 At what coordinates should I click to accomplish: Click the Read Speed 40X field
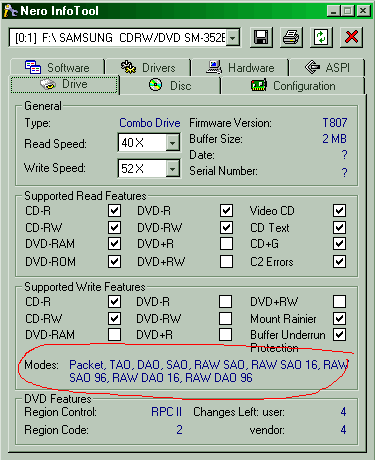pyautogui.click(x=142, y=143)
